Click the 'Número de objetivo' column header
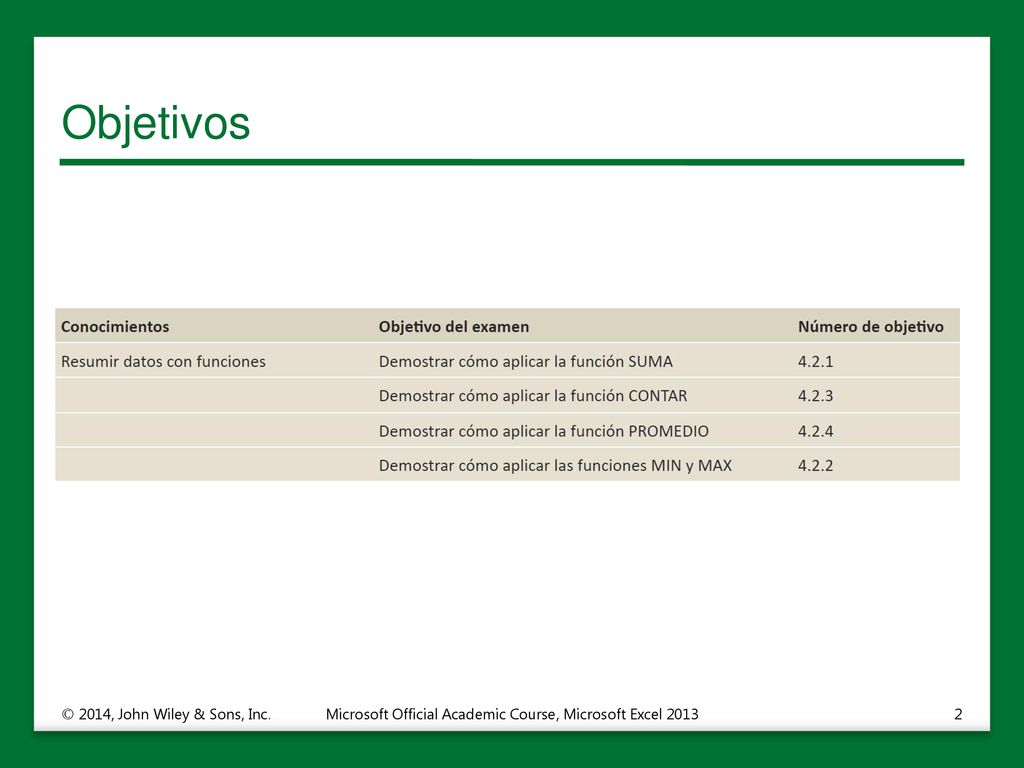The width and height of the screenshot is (1024, 768). 871,327
